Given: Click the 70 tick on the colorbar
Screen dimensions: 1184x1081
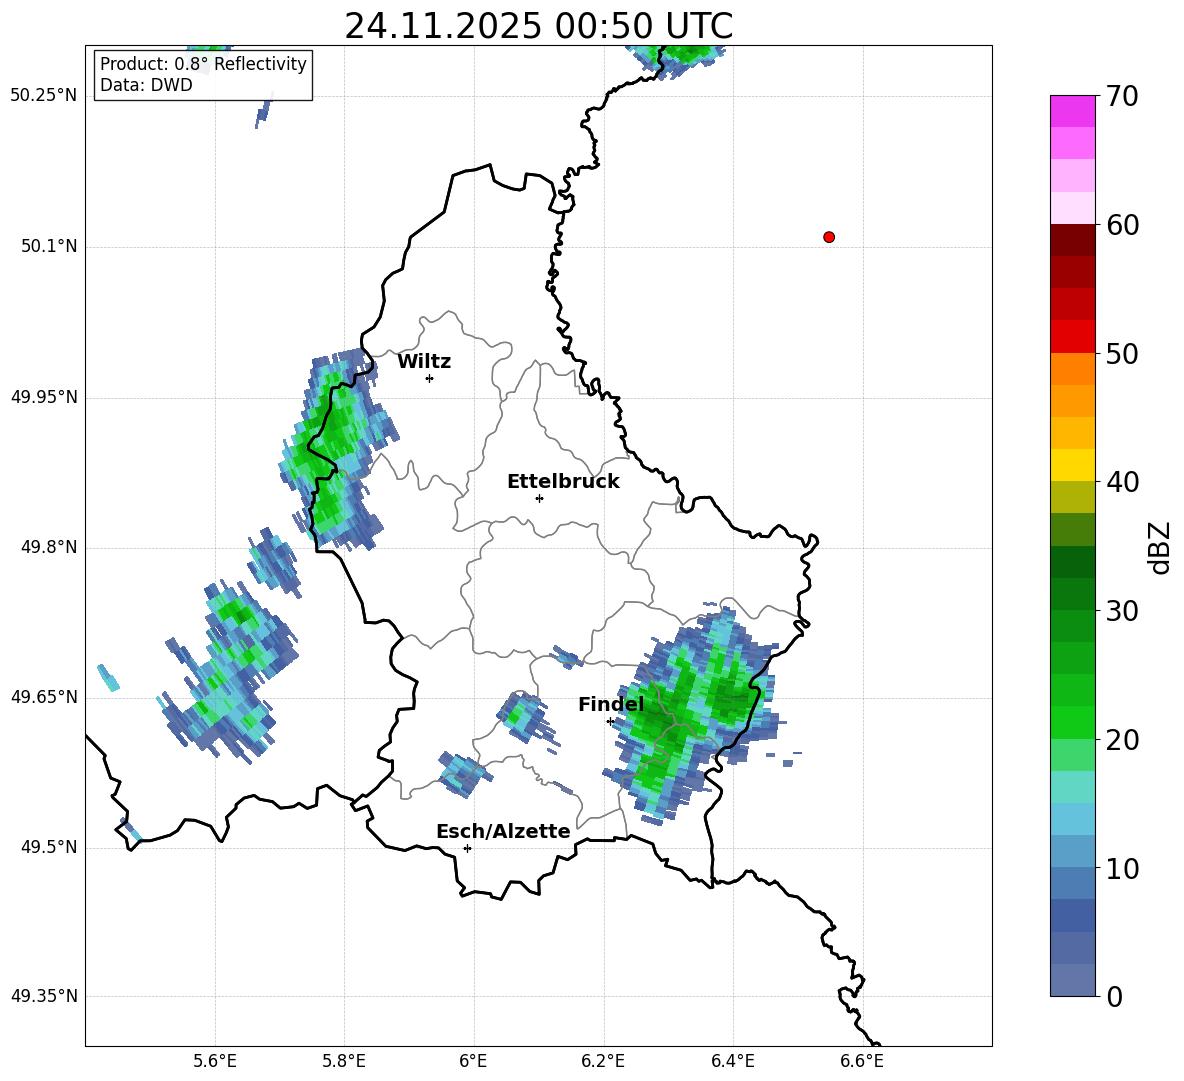Looking at the screenshot, I should [x=1121, y=97].
